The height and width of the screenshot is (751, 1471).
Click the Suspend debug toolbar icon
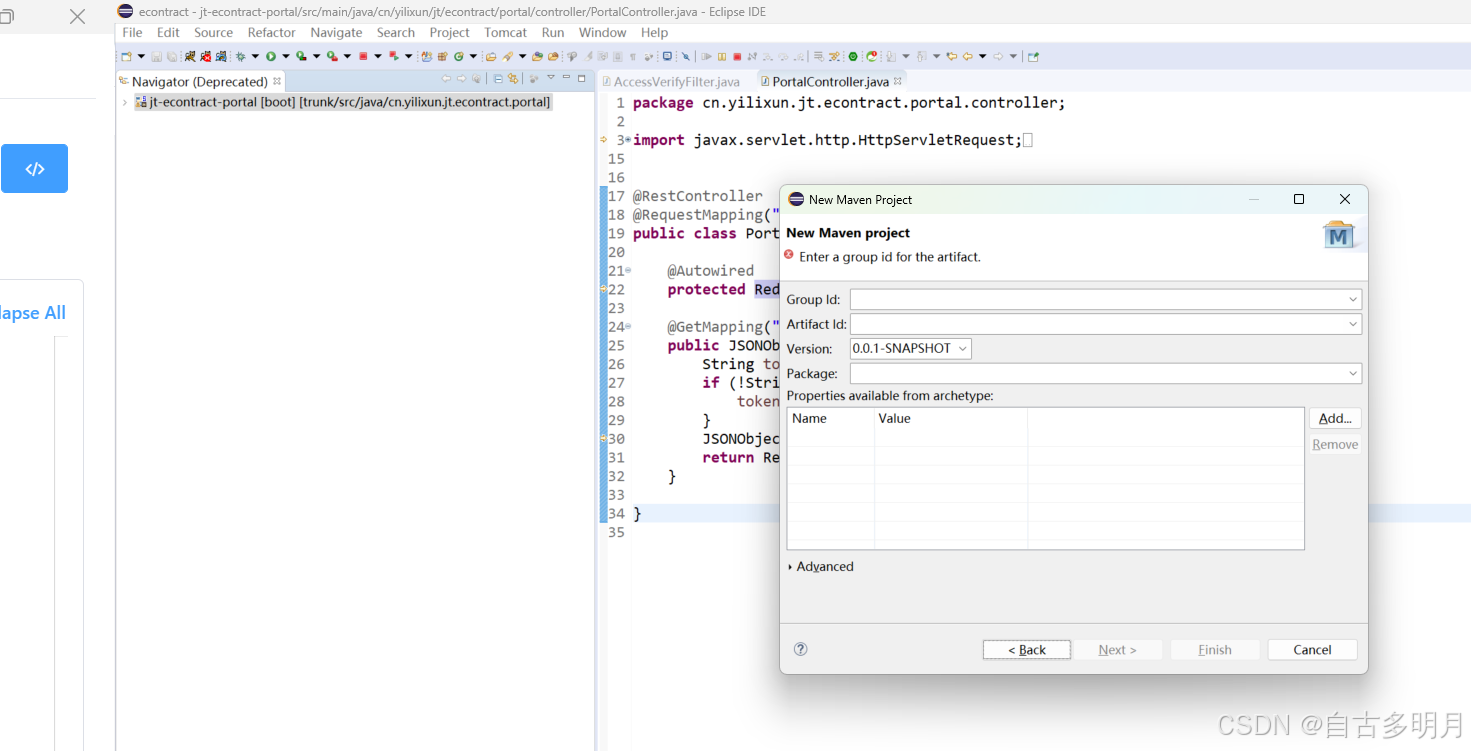click(x=722, y=56)
